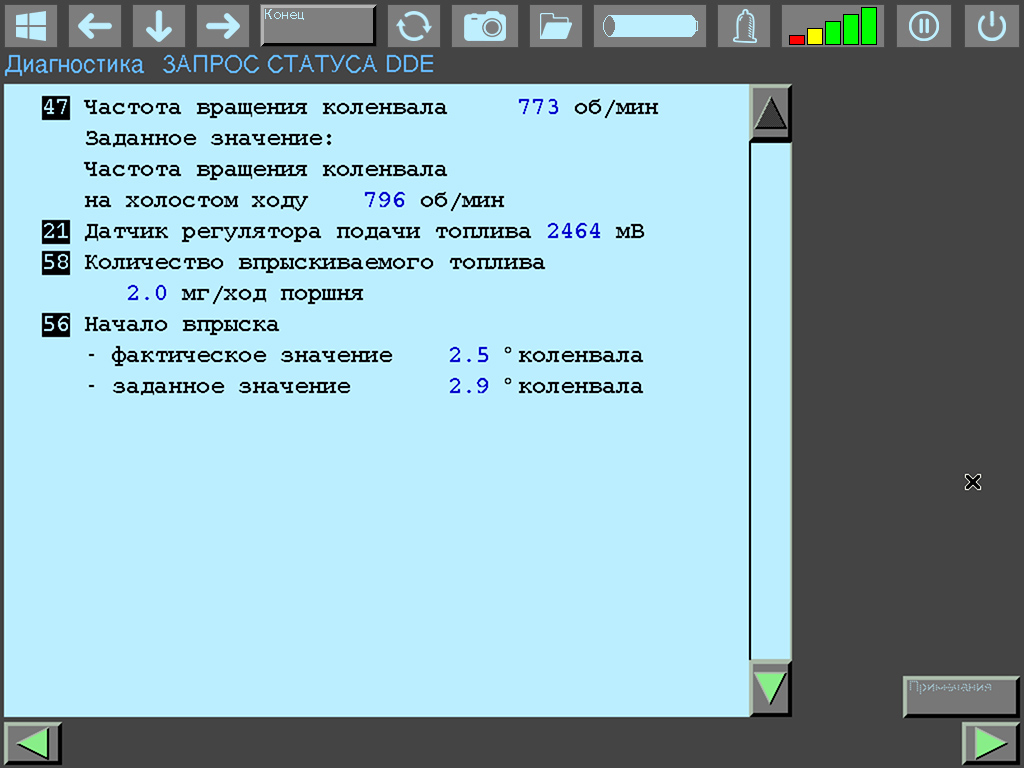Click the down arrow toolbar icon
Viewport: 1024px width, 768px height.
(x=159, y=26)
